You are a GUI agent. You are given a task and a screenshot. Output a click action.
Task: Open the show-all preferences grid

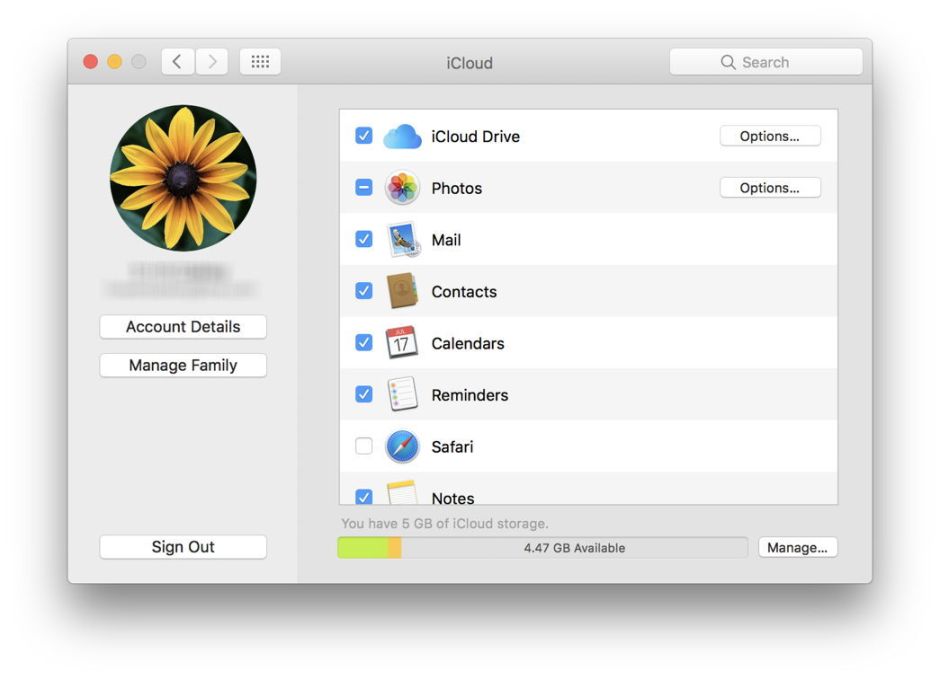260,61
